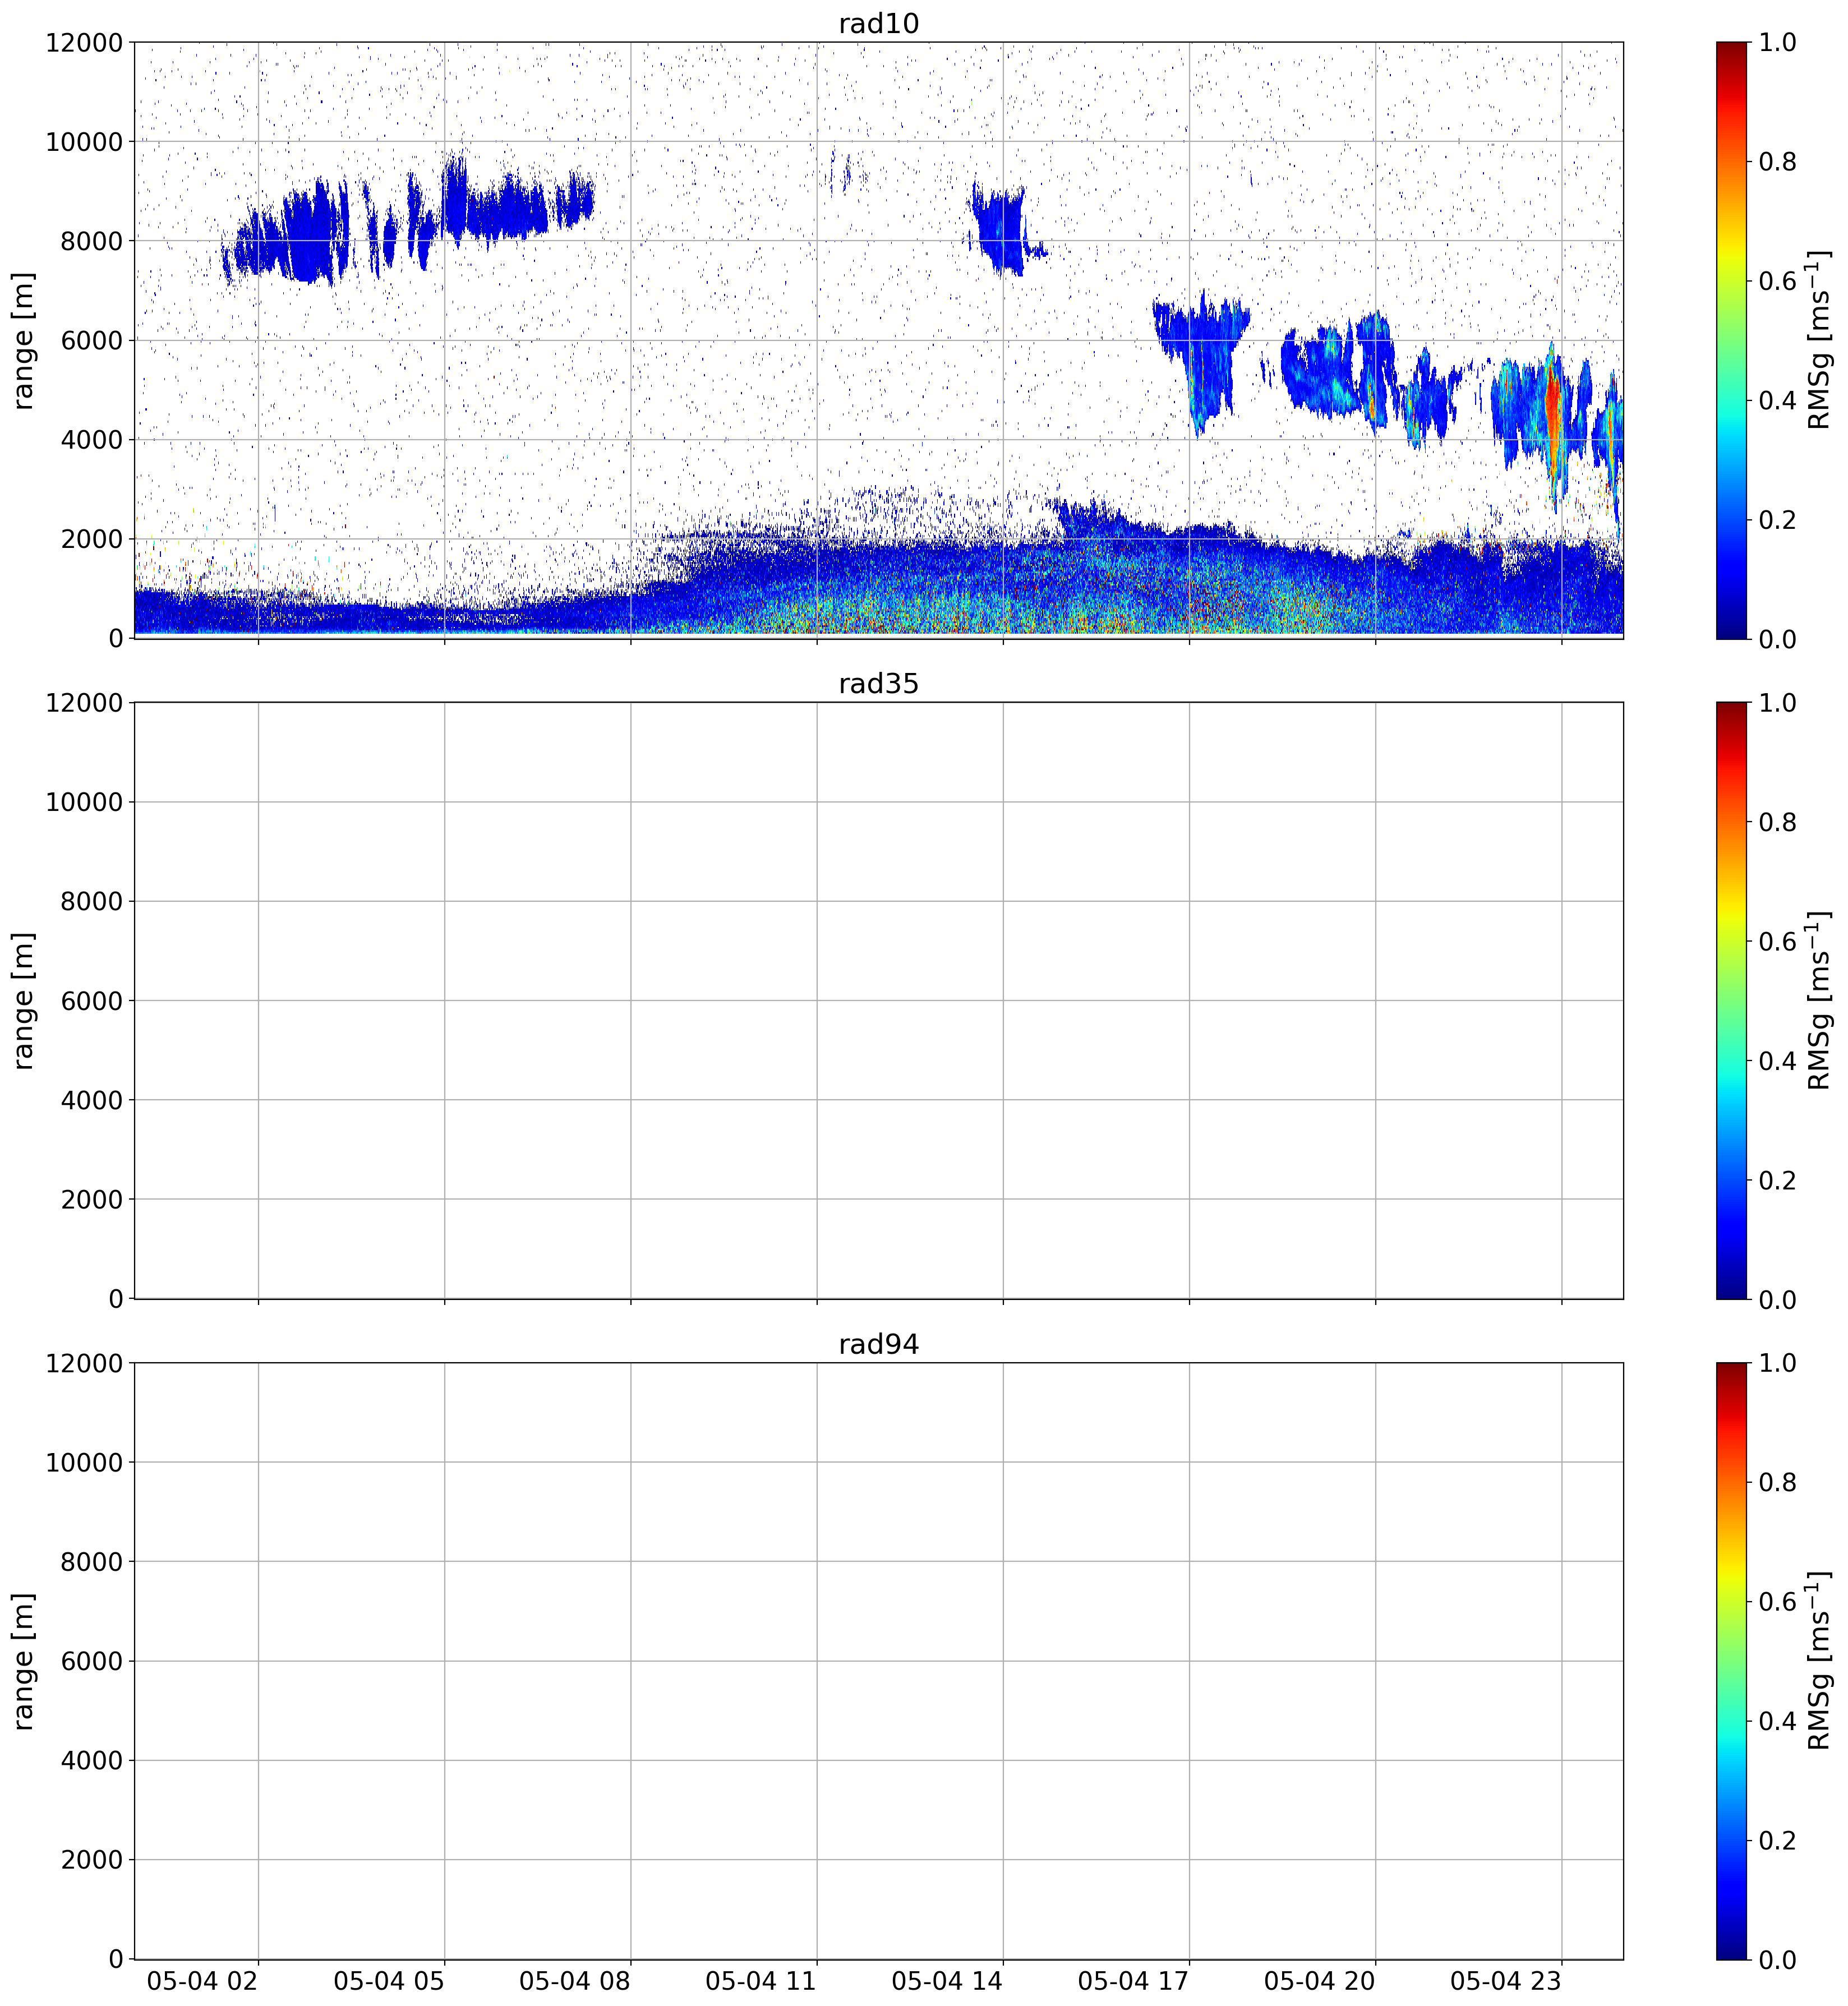Click the 6000 range tick of rad35
This screenshot has width=1848, height=2006.
tap(91, 1001)
